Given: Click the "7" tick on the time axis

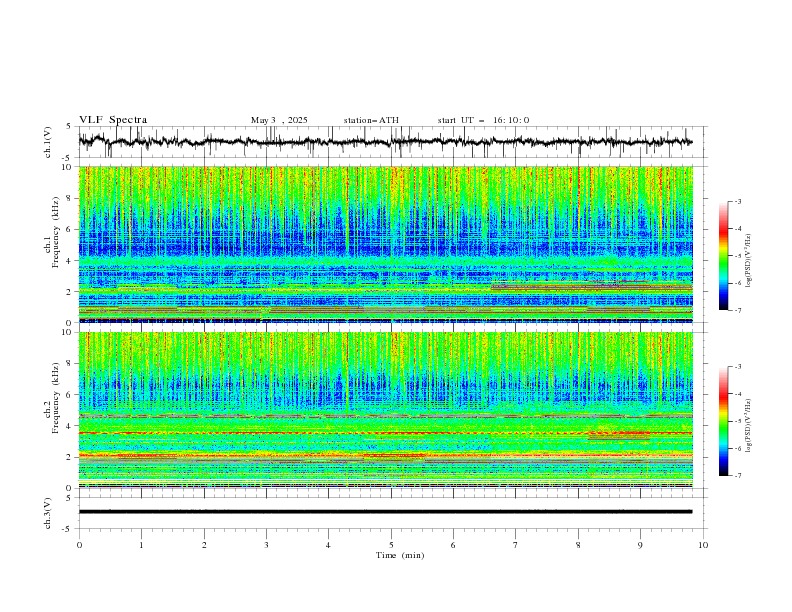Looking at the screenshot, I should 516,545.
